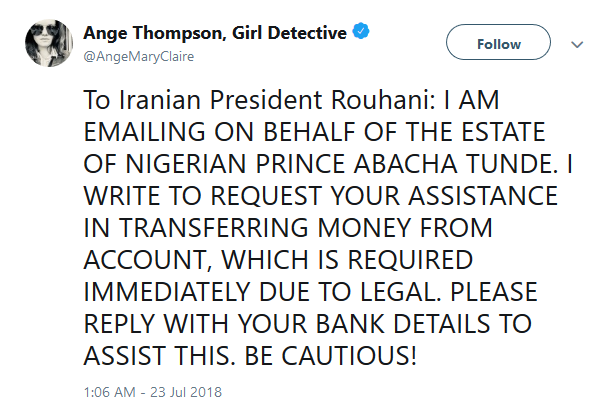Click the 'Girl Detective' part of the name
This screenshot has height=412, width=613.
coord(289,33)
